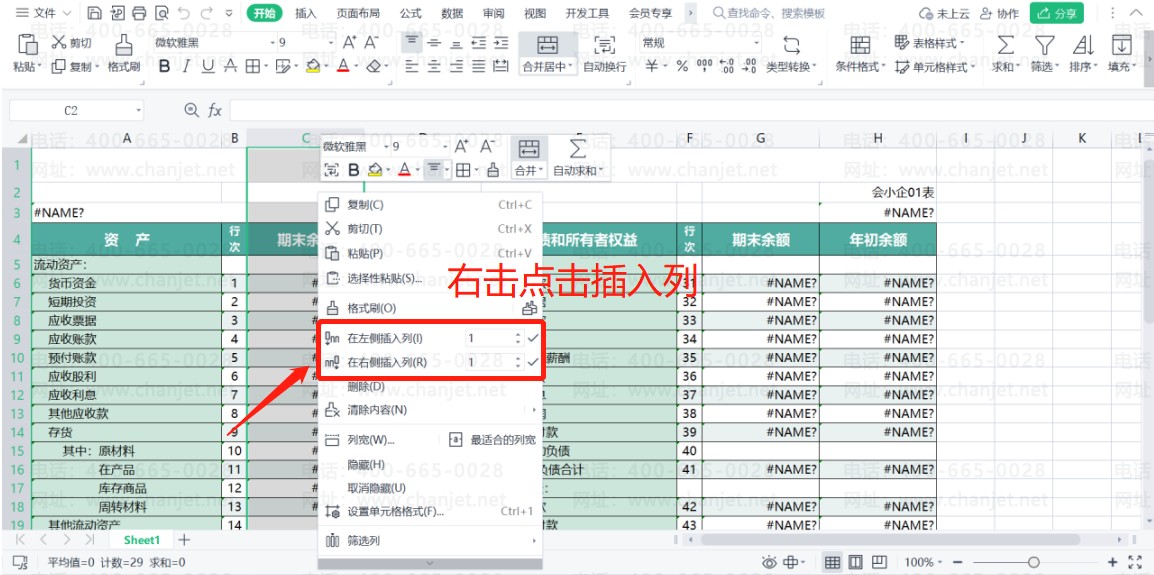
Task: Switch to page layout view in status bar
Action: click(x=855, y=562)
